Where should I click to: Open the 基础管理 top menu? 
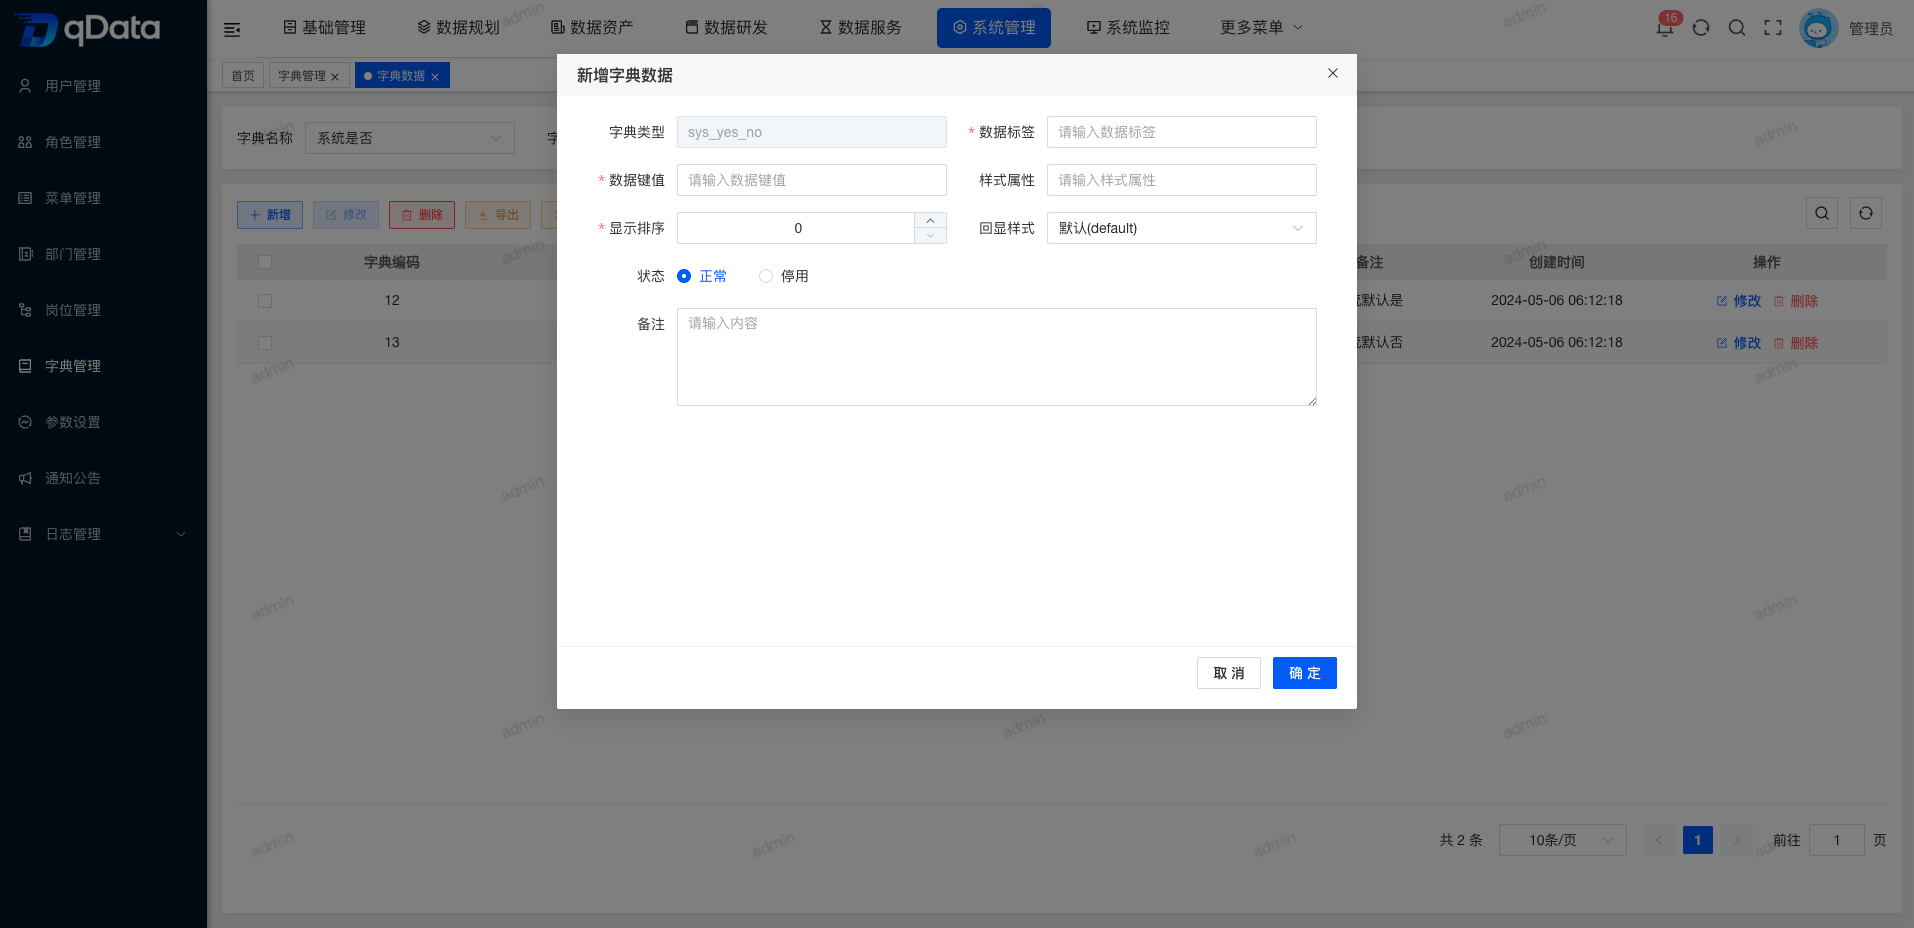point(324,27)
